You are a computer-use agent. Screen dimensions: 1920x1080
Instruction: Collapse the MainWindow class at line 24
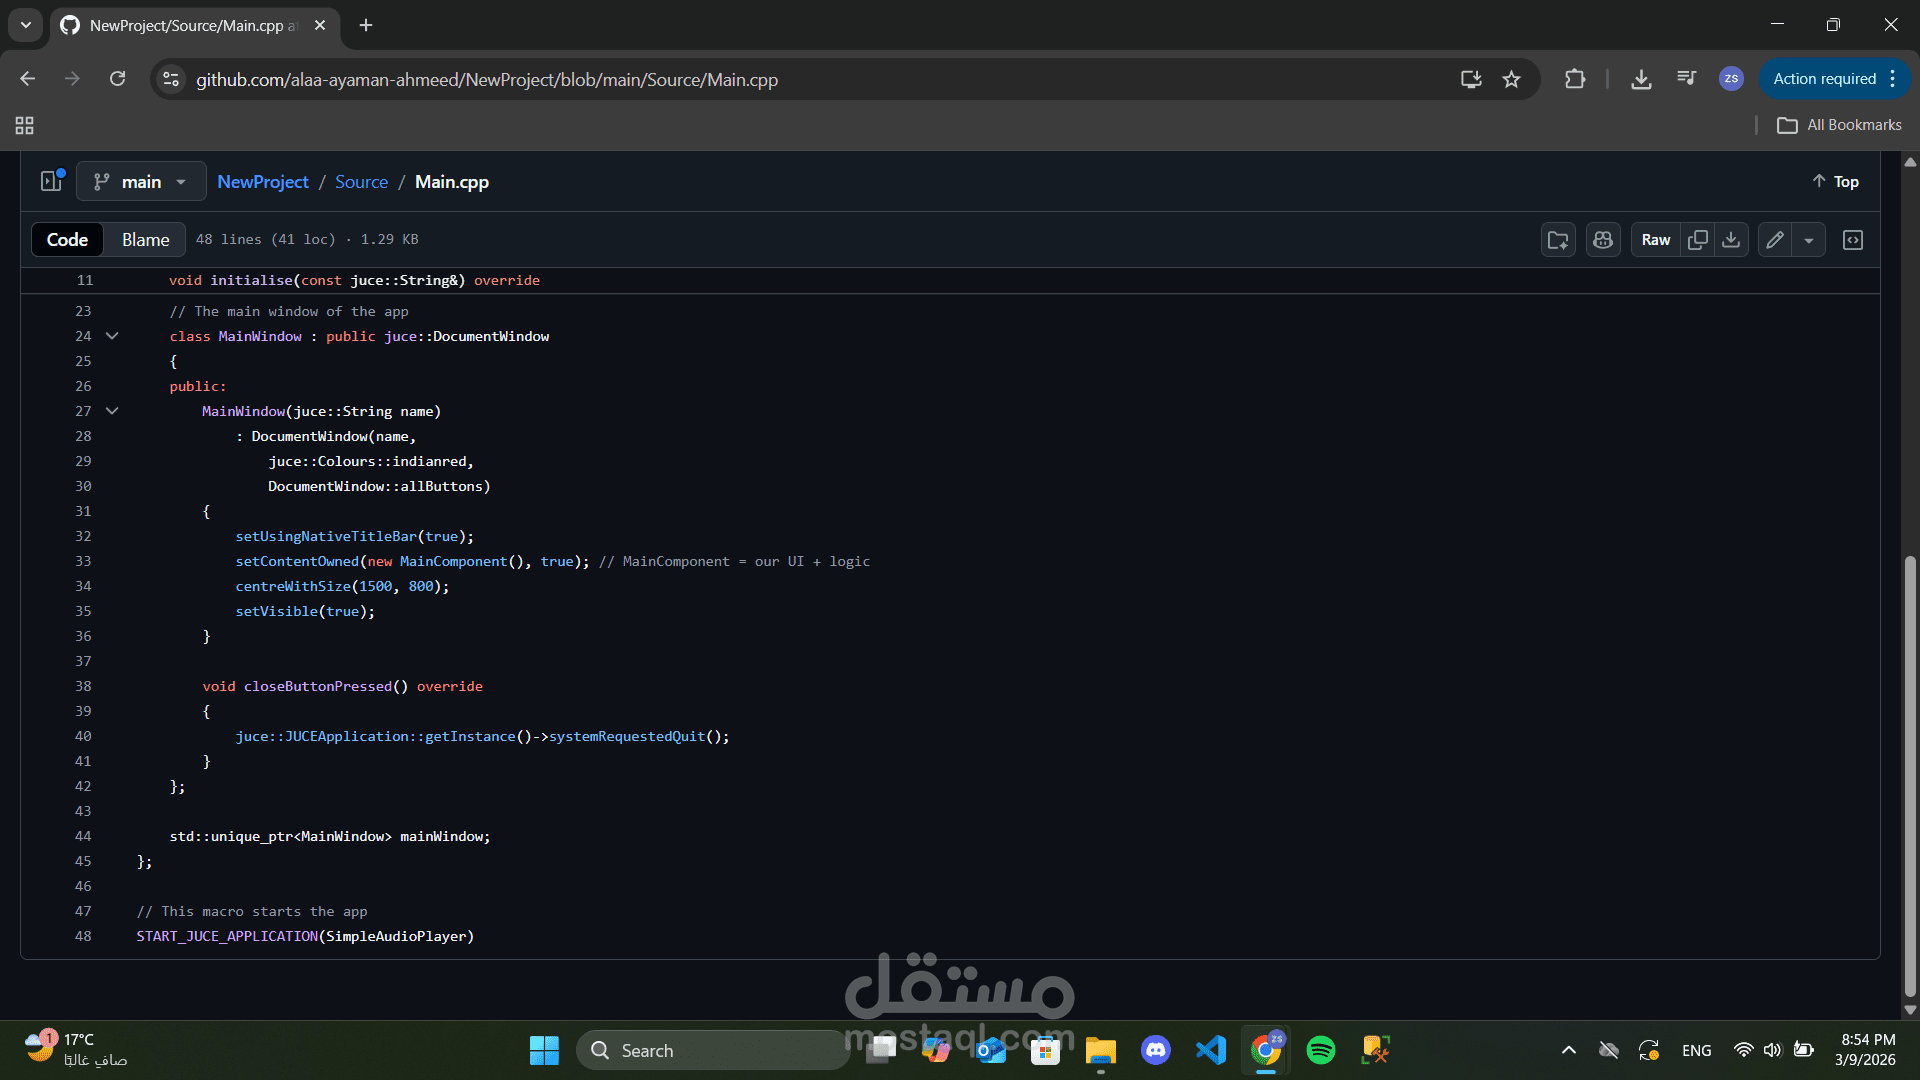click(112, 336)
